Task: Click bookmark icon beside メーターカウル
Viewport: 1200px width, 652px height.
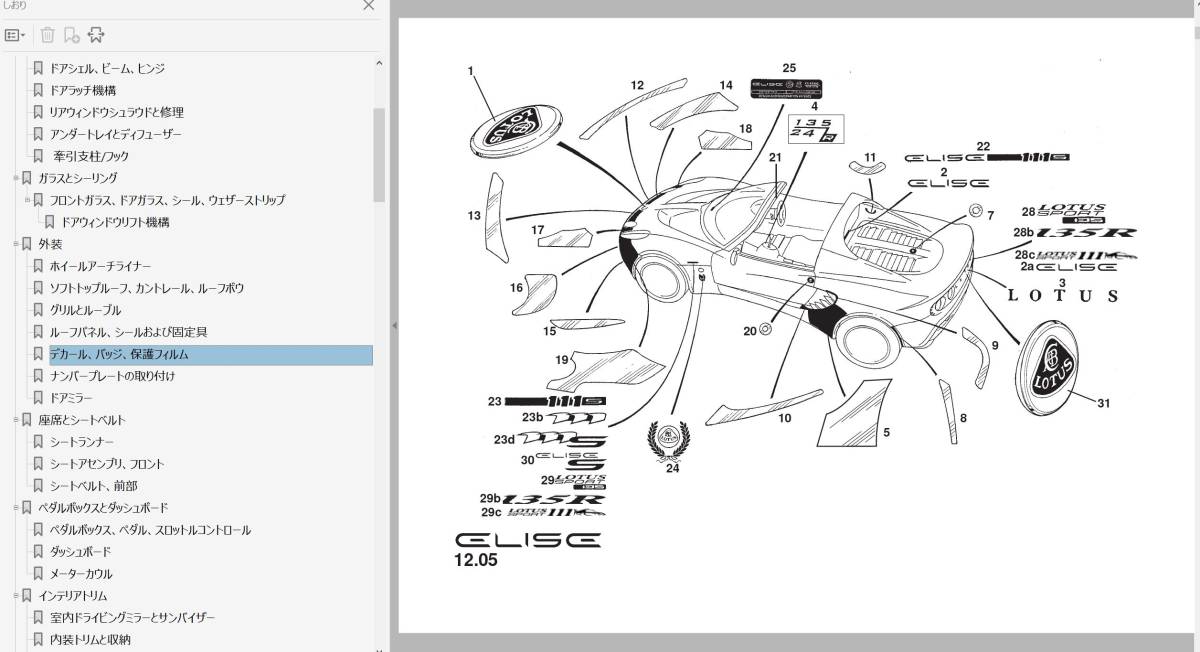Action: [38, 575]
